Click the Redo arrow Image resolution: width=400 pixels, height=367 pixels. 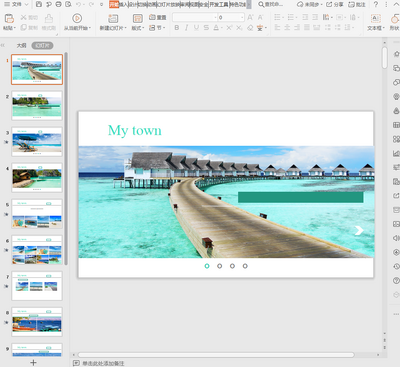coord(91,4)
